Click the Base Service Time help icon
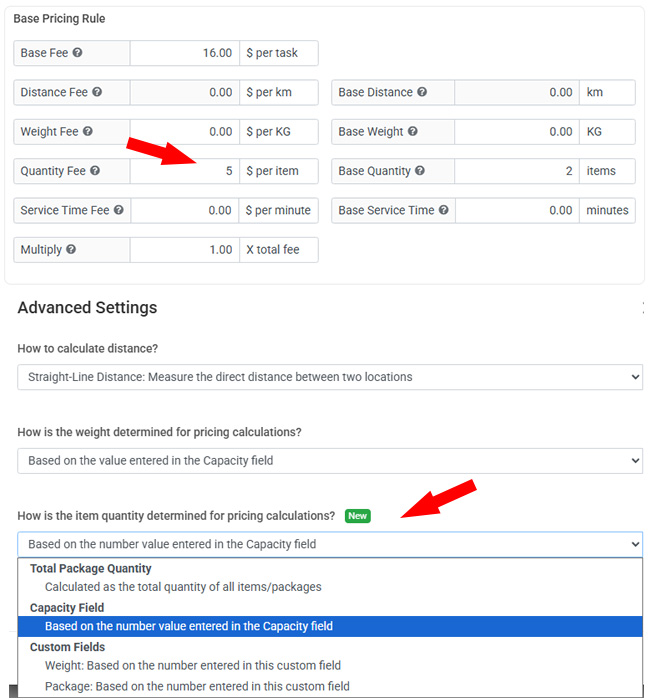The image size is (650, 700). (x=443, y=210)
